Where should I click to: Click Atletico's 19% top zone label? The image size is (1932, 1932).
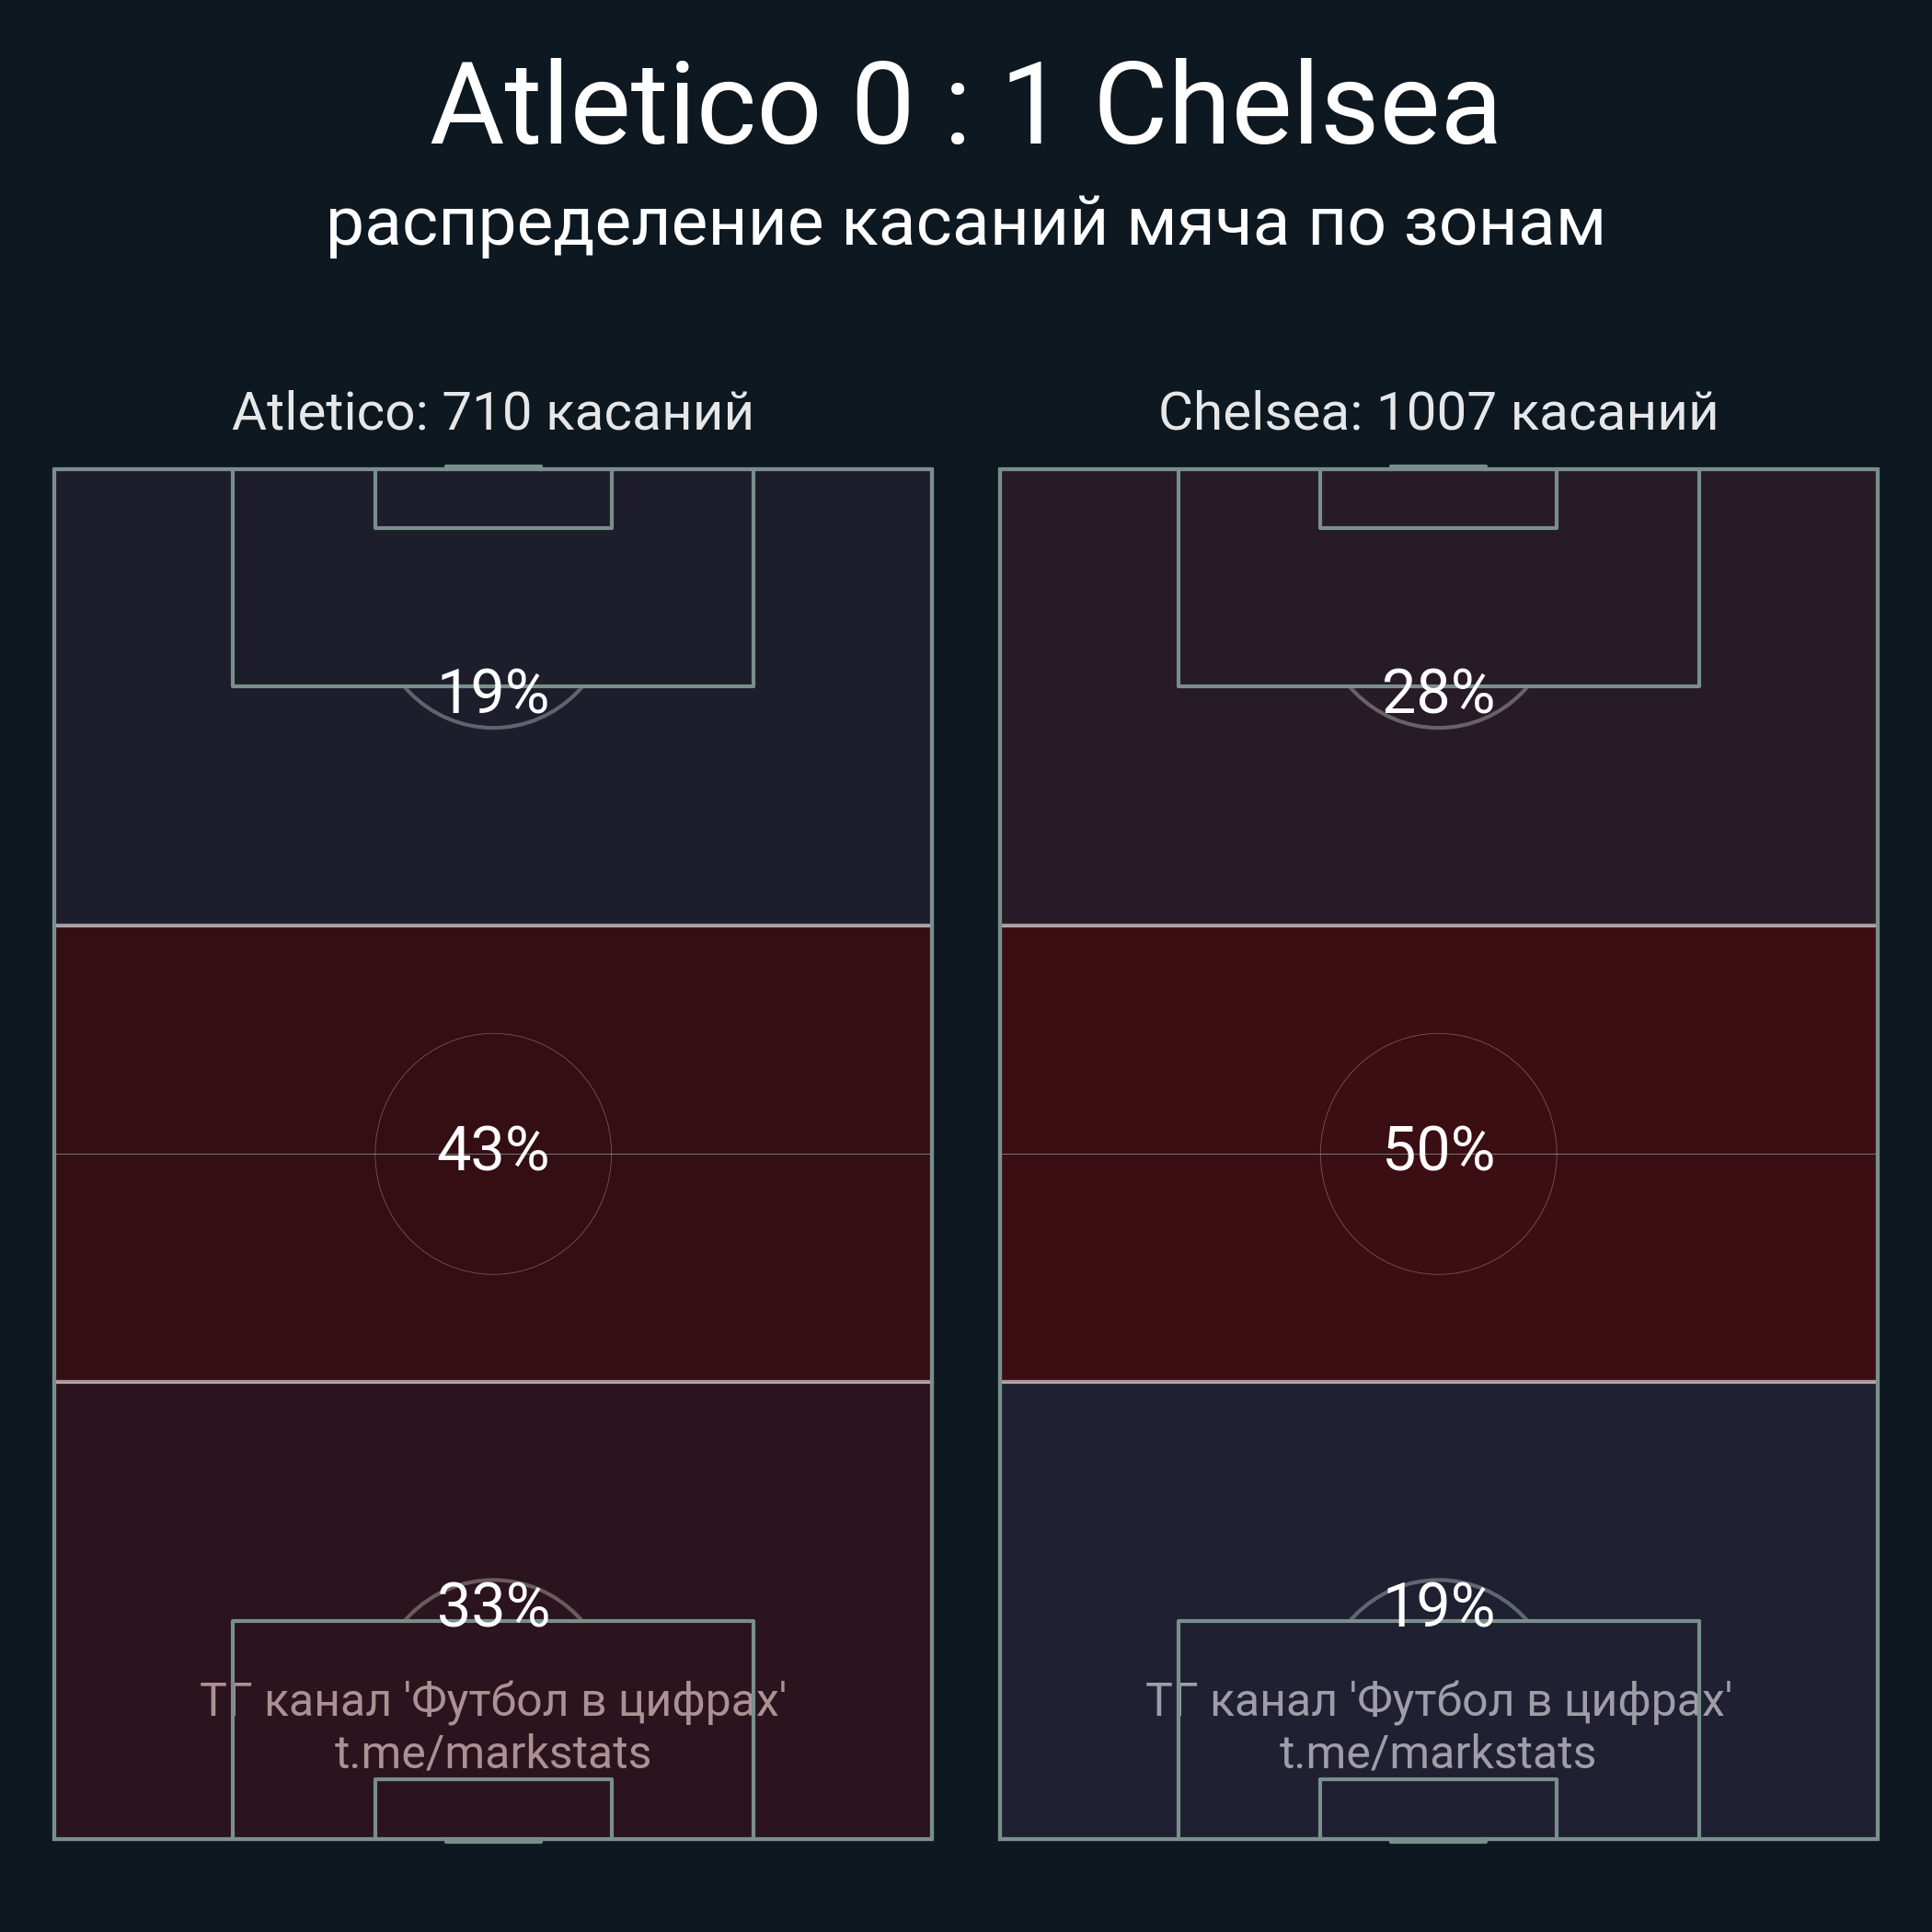[493, 692]
